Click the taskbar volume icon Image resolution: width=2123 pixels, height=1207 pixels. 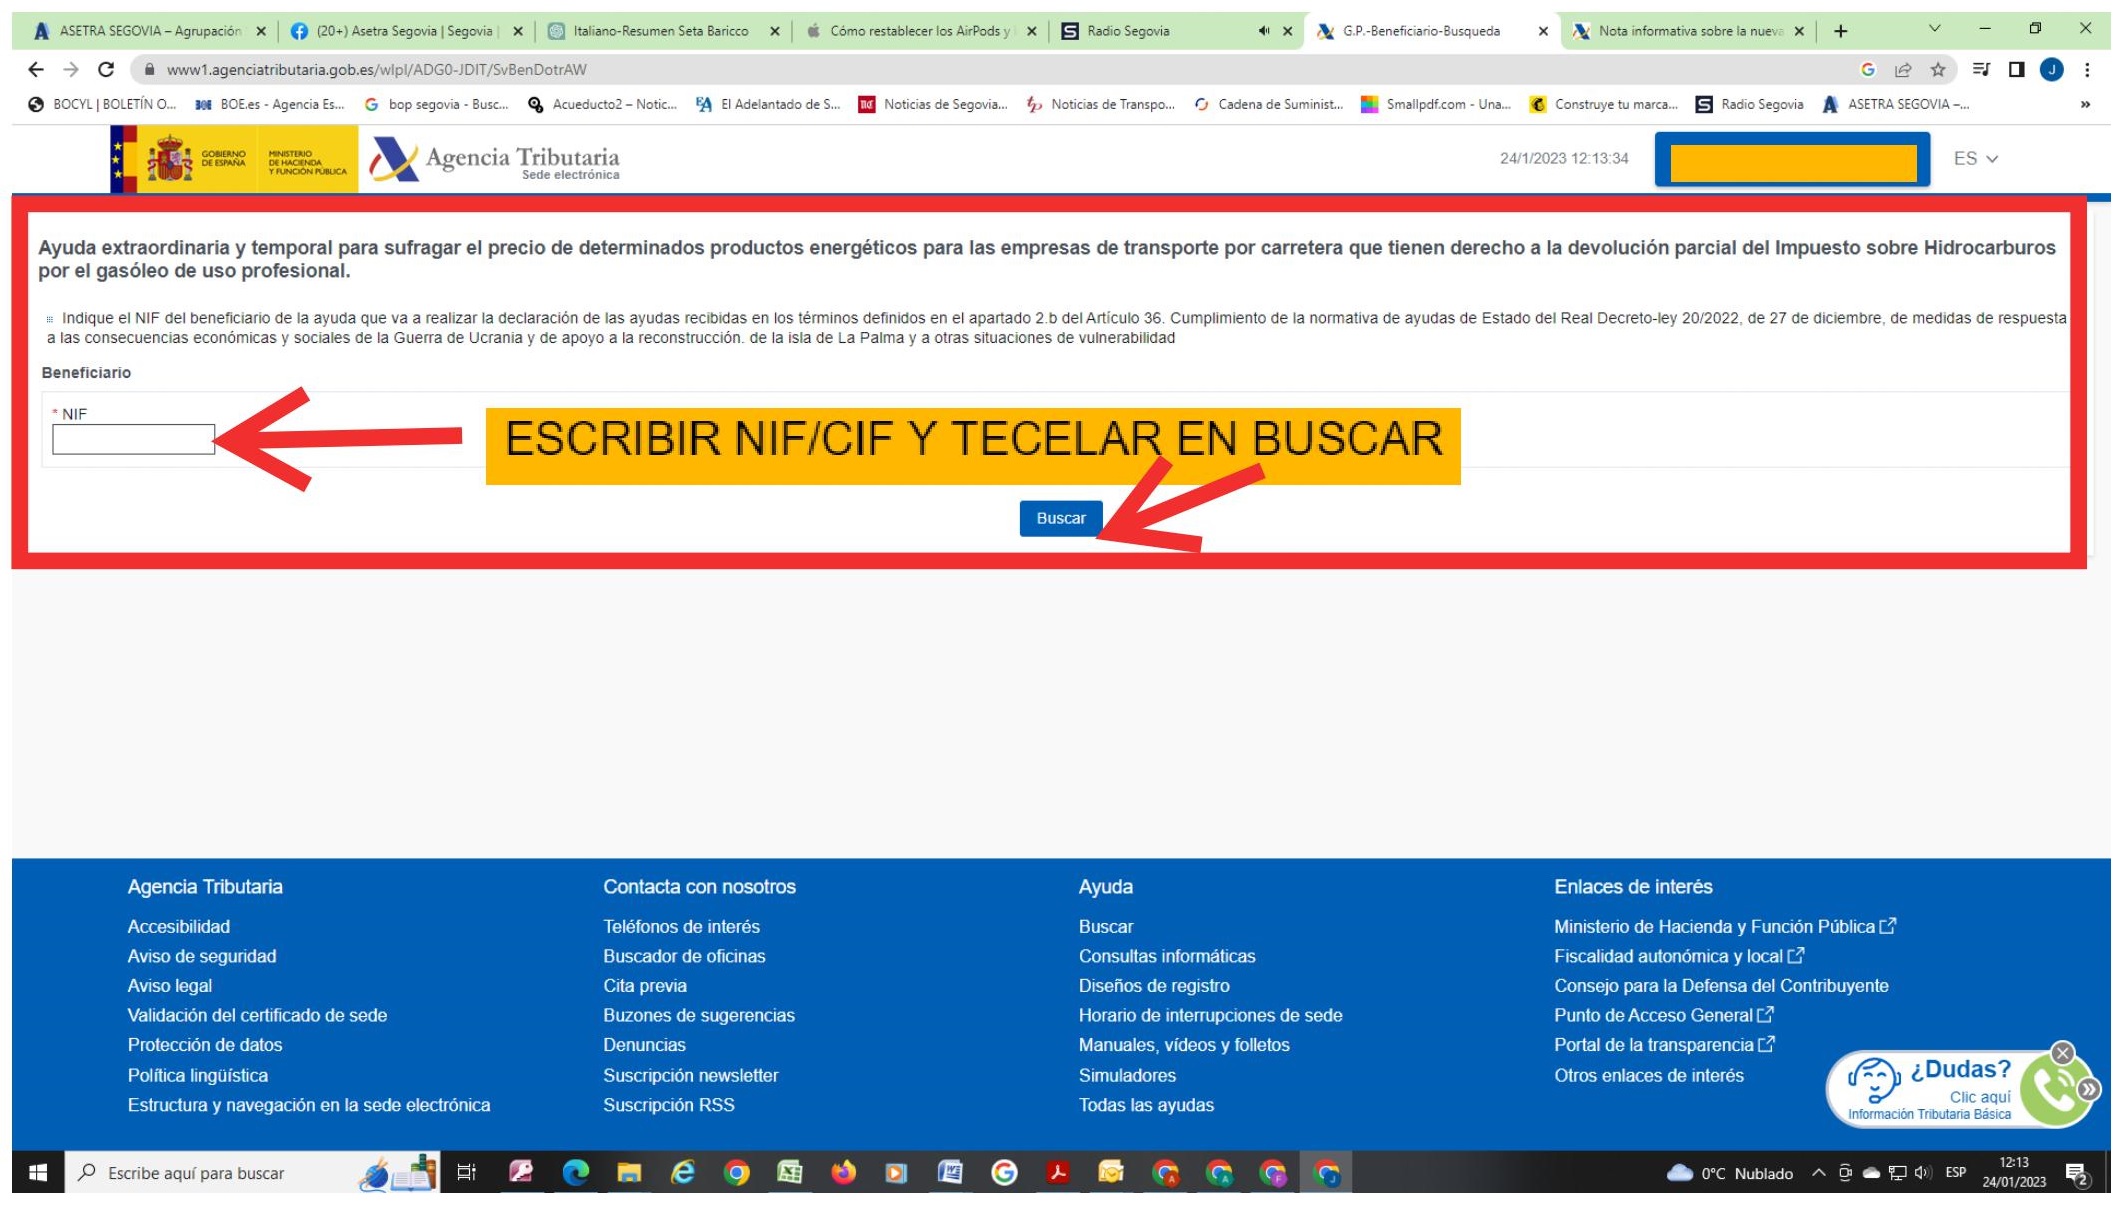[x=1922, y=1173]
